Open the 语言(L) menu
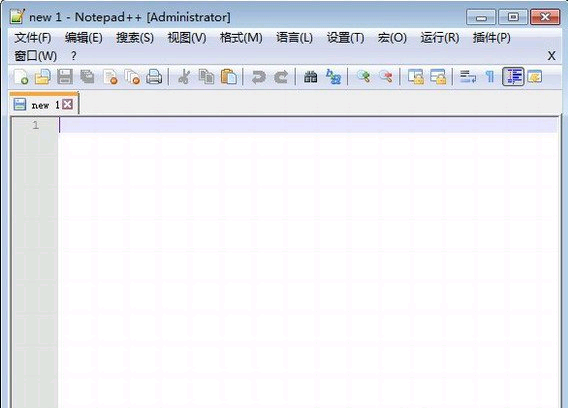568x408 pixels. [294, 38]
